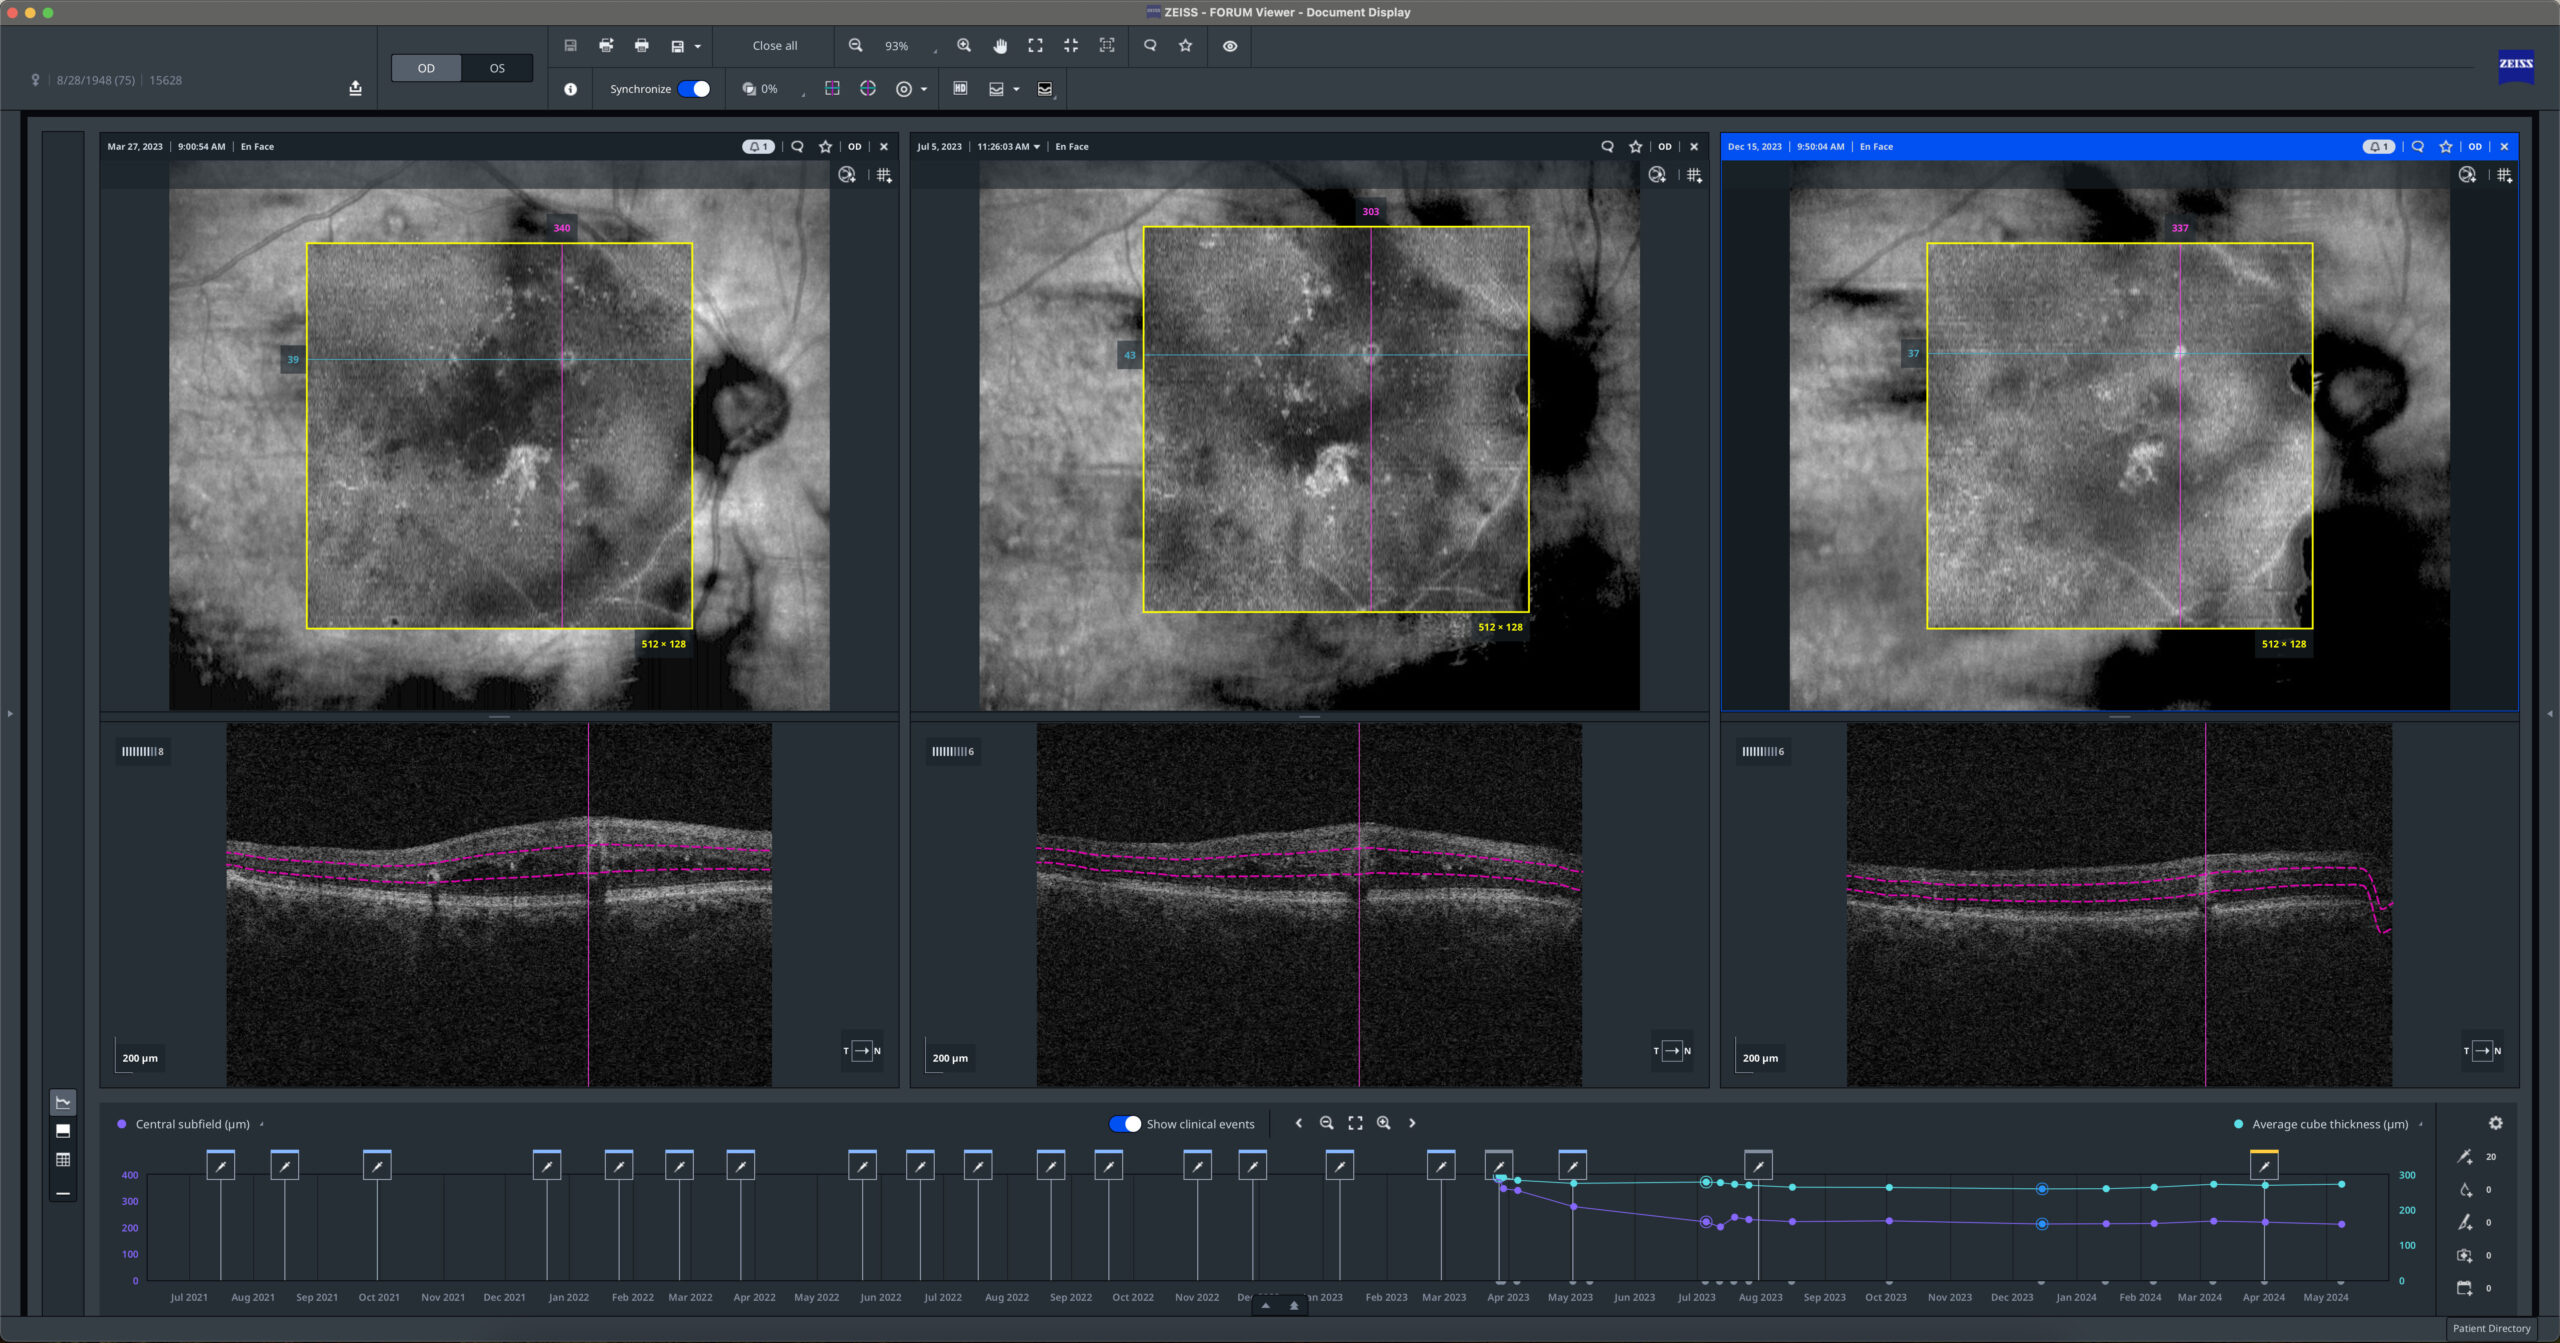Click the favorite star in the top toolbar
This screenshot has width=2560, height=1343.
pyautogui.click(x=1186, y=46)
